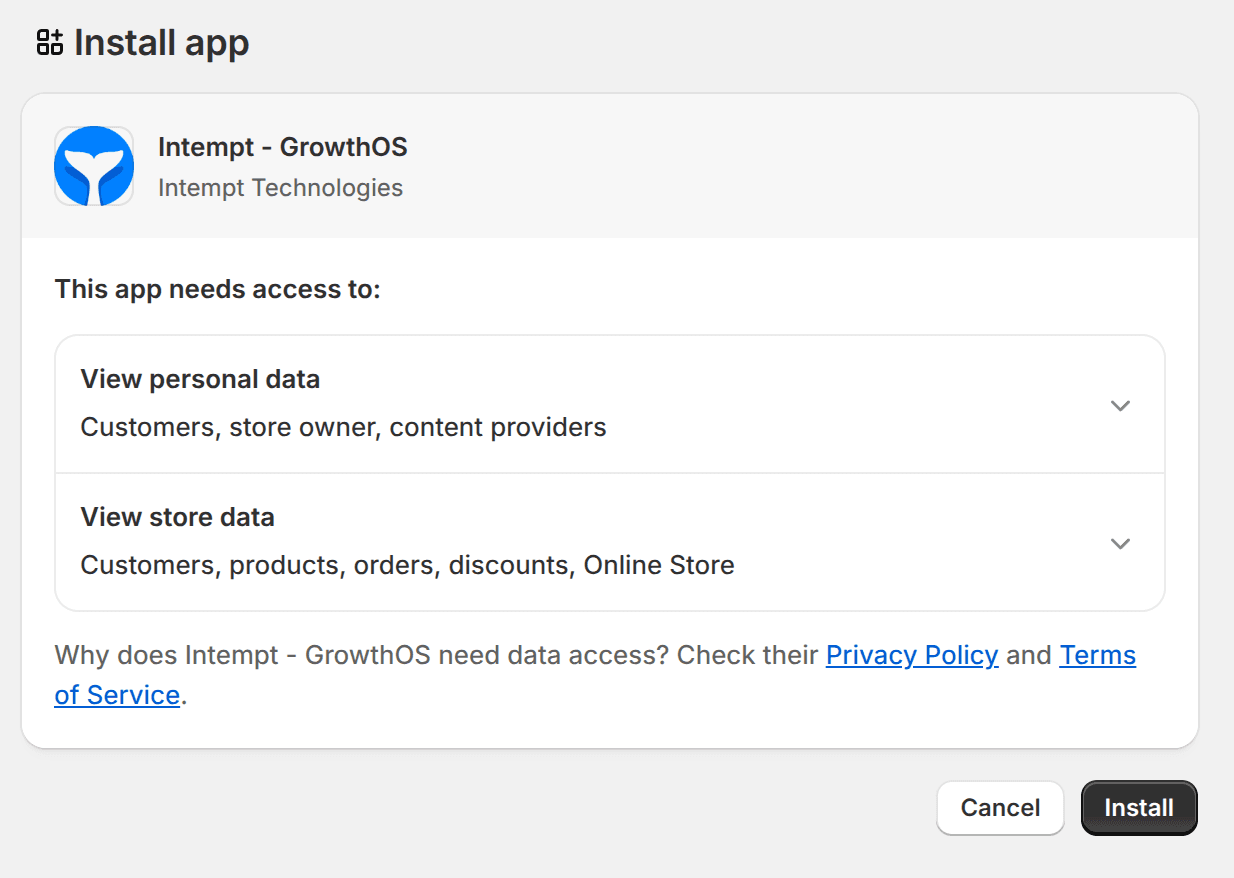1234x878 pixels.
Task: Open the Terms of Service link
Action: click(595, 675)
